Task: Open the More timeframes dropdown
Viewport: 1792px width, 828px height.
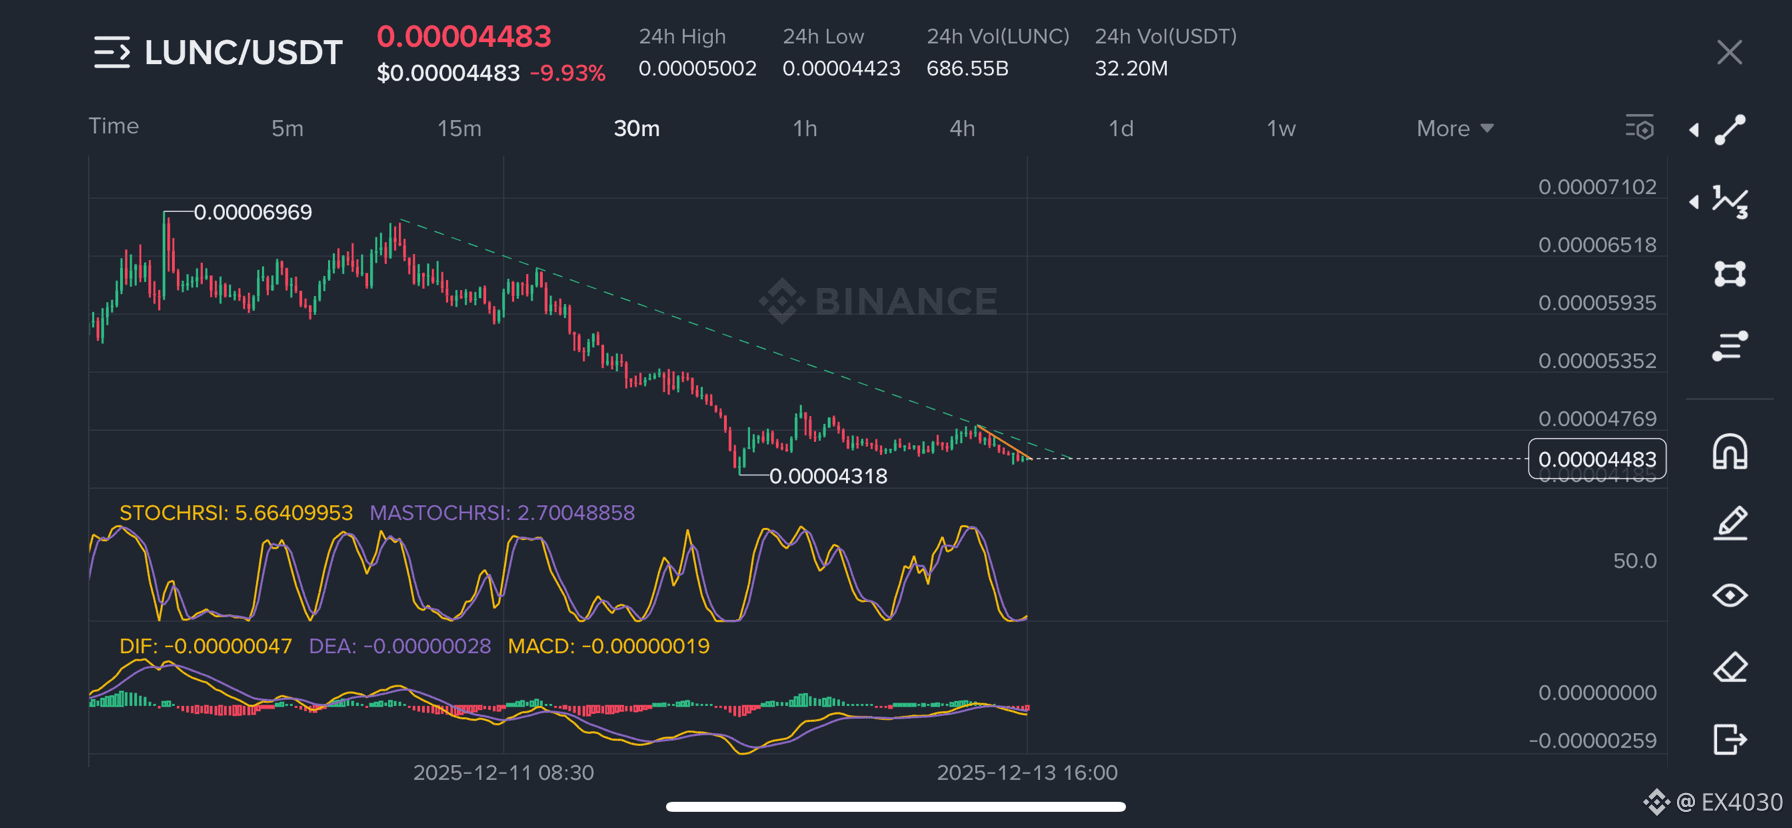Action: coord(1455,129)
